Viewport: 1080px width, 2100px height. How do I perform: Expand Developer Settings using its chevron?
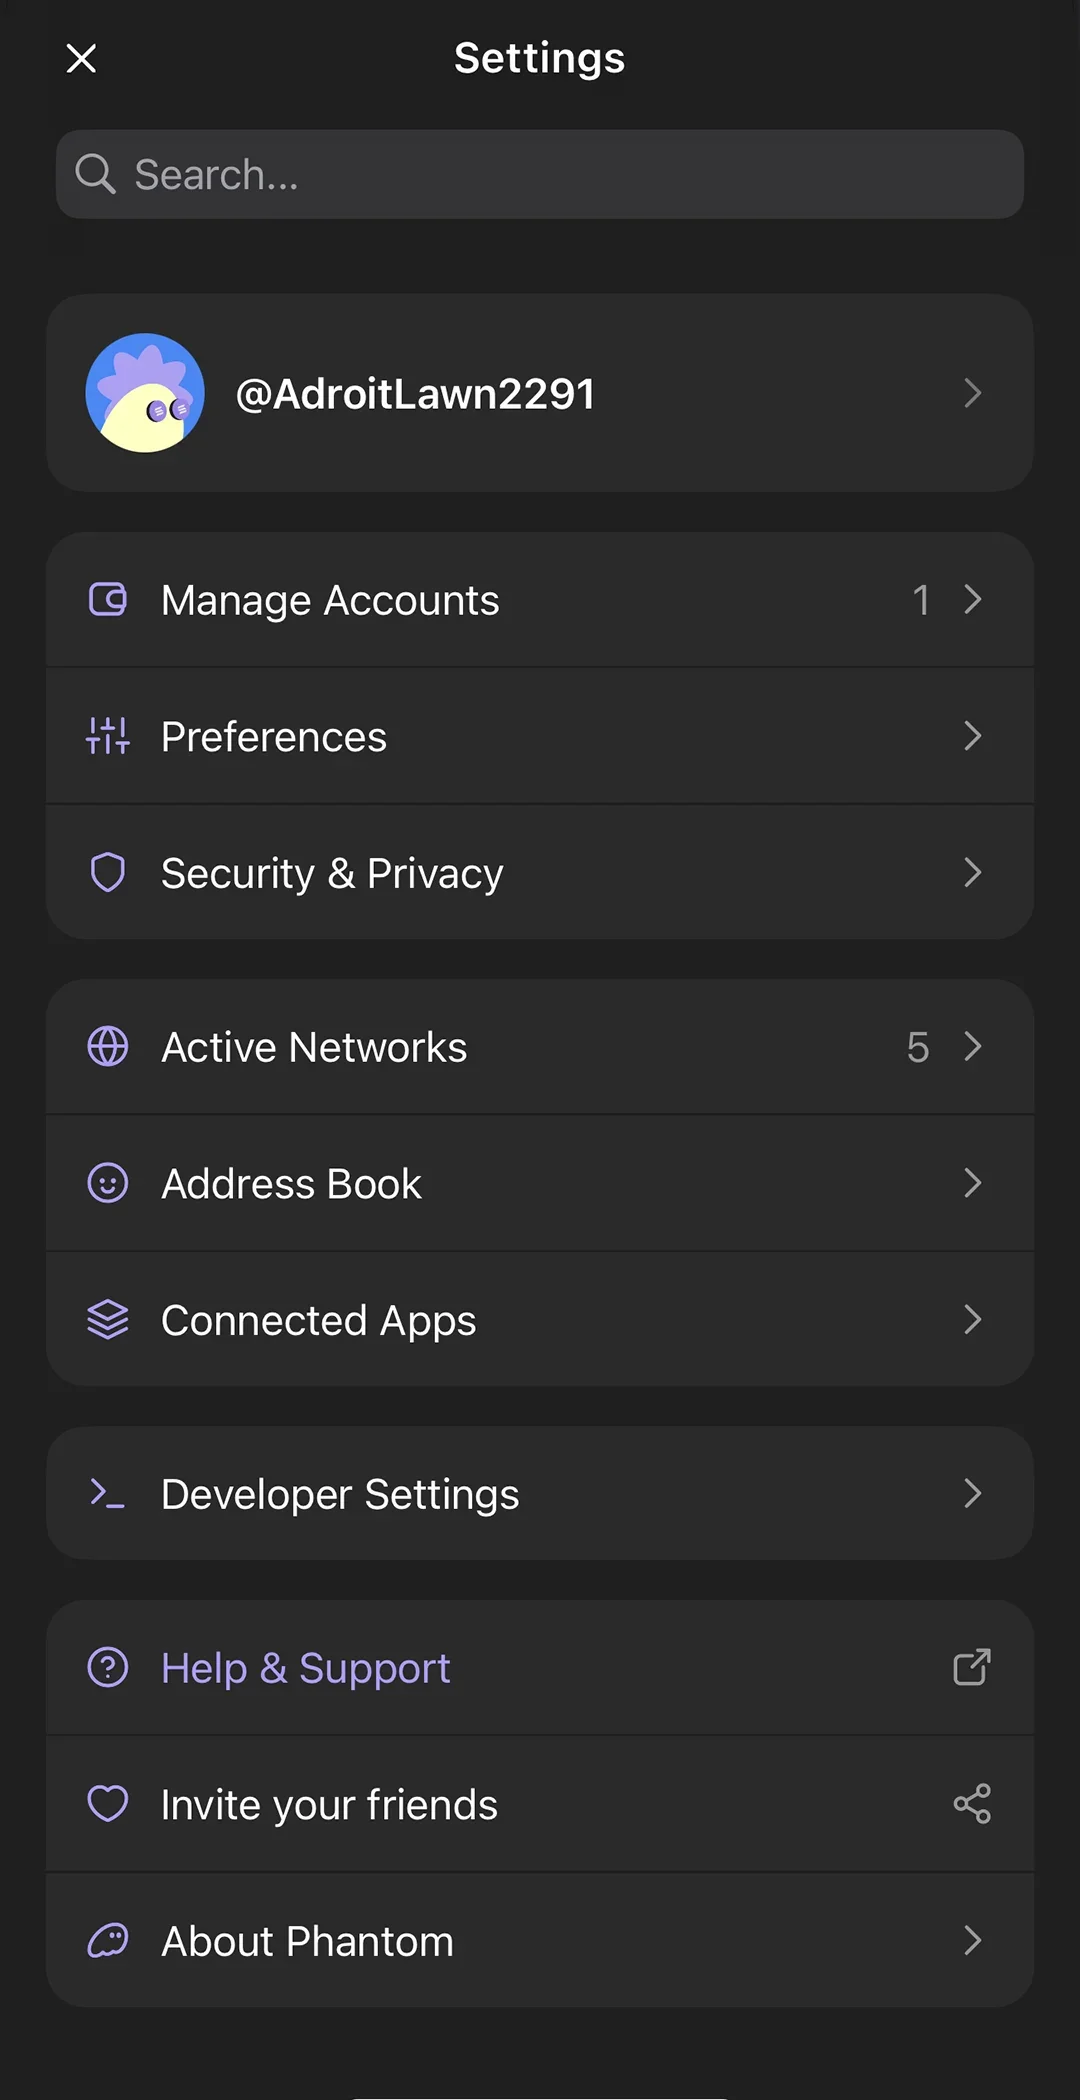tap(972, 1493)
